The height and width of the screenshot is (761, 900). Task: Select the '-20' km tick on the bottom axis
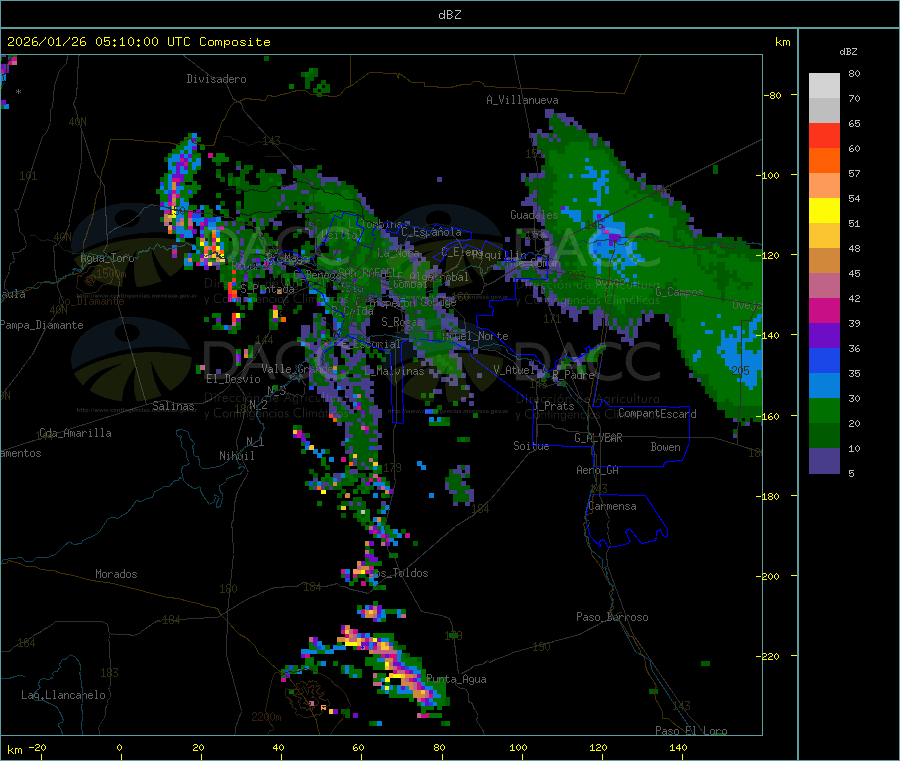coord(37,748)
